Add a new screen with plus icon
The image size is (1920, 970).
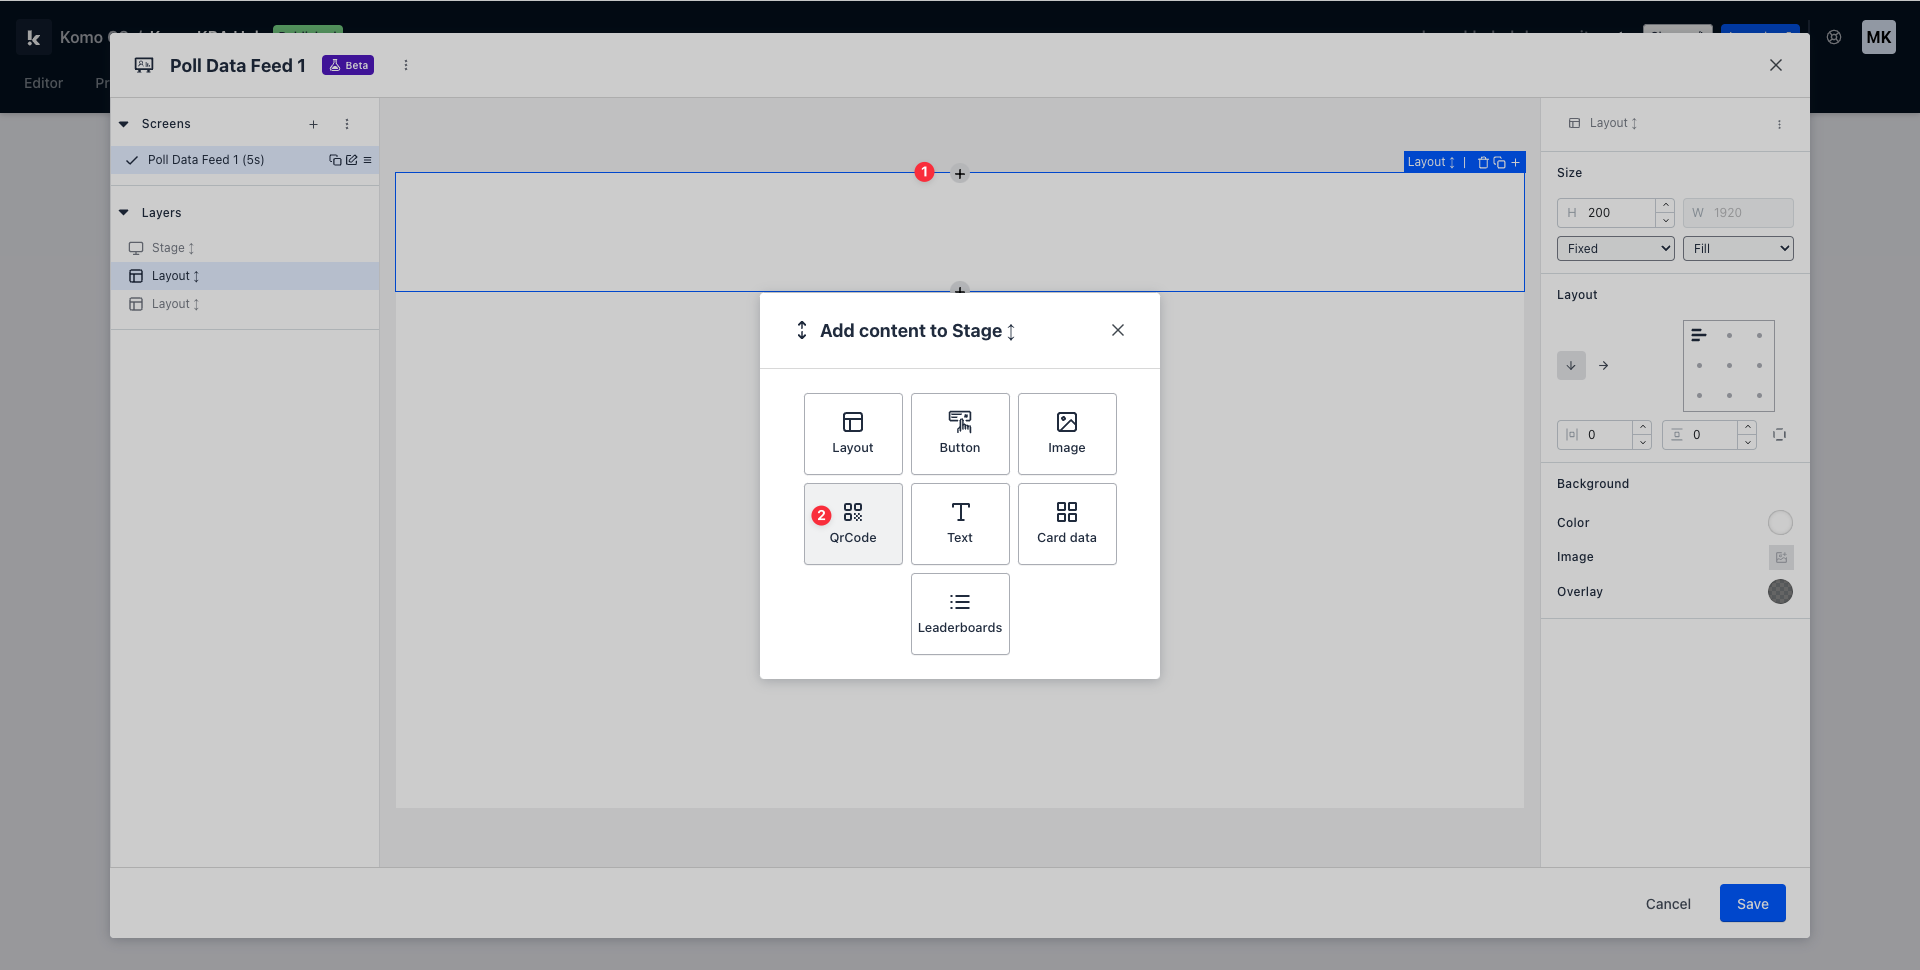click(313, 124)
